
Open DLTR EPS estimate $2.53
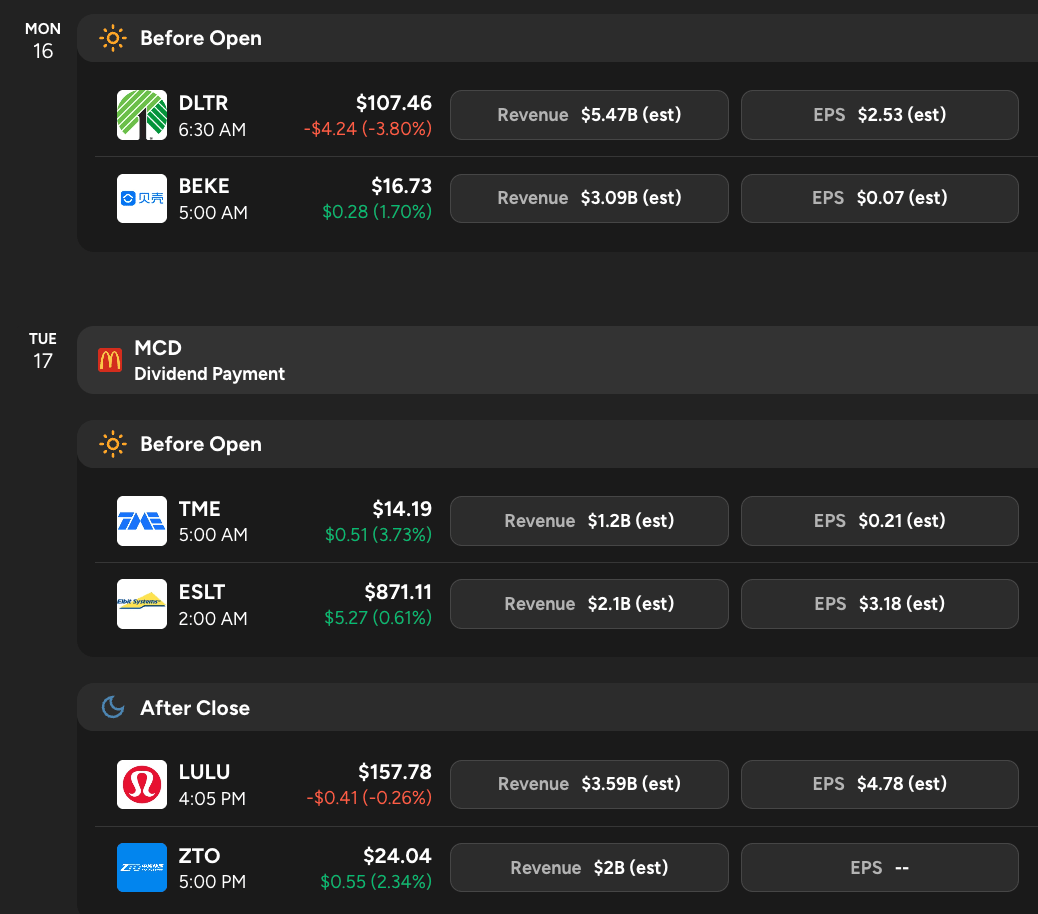[x=880, y=115]
